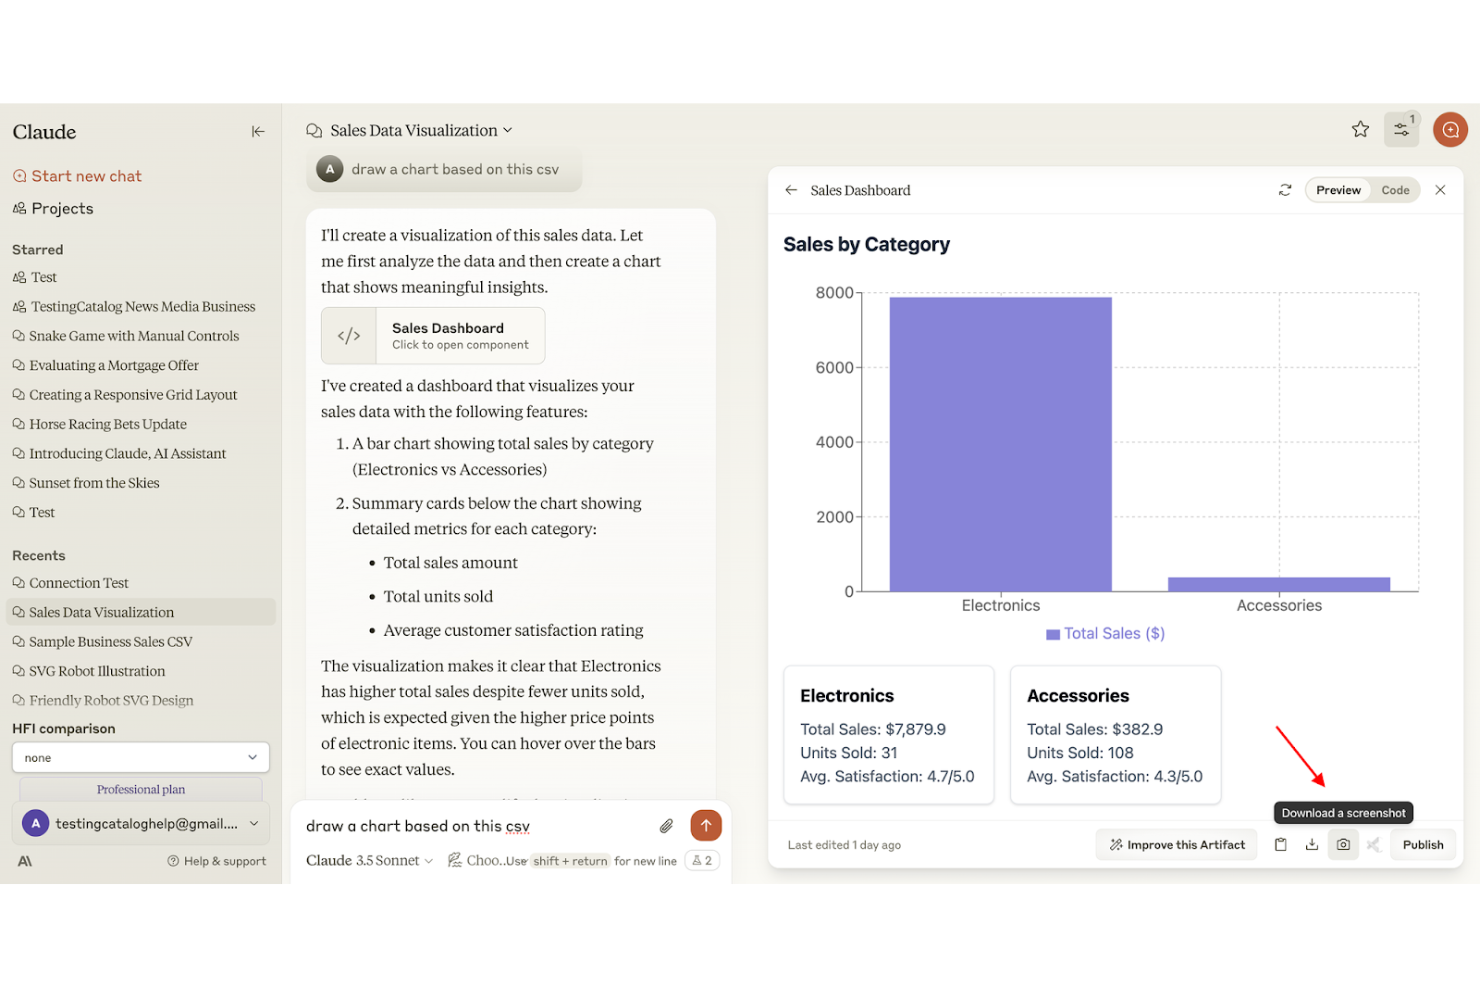Open the Sales Data Visualization title chevron

point(508,130)
